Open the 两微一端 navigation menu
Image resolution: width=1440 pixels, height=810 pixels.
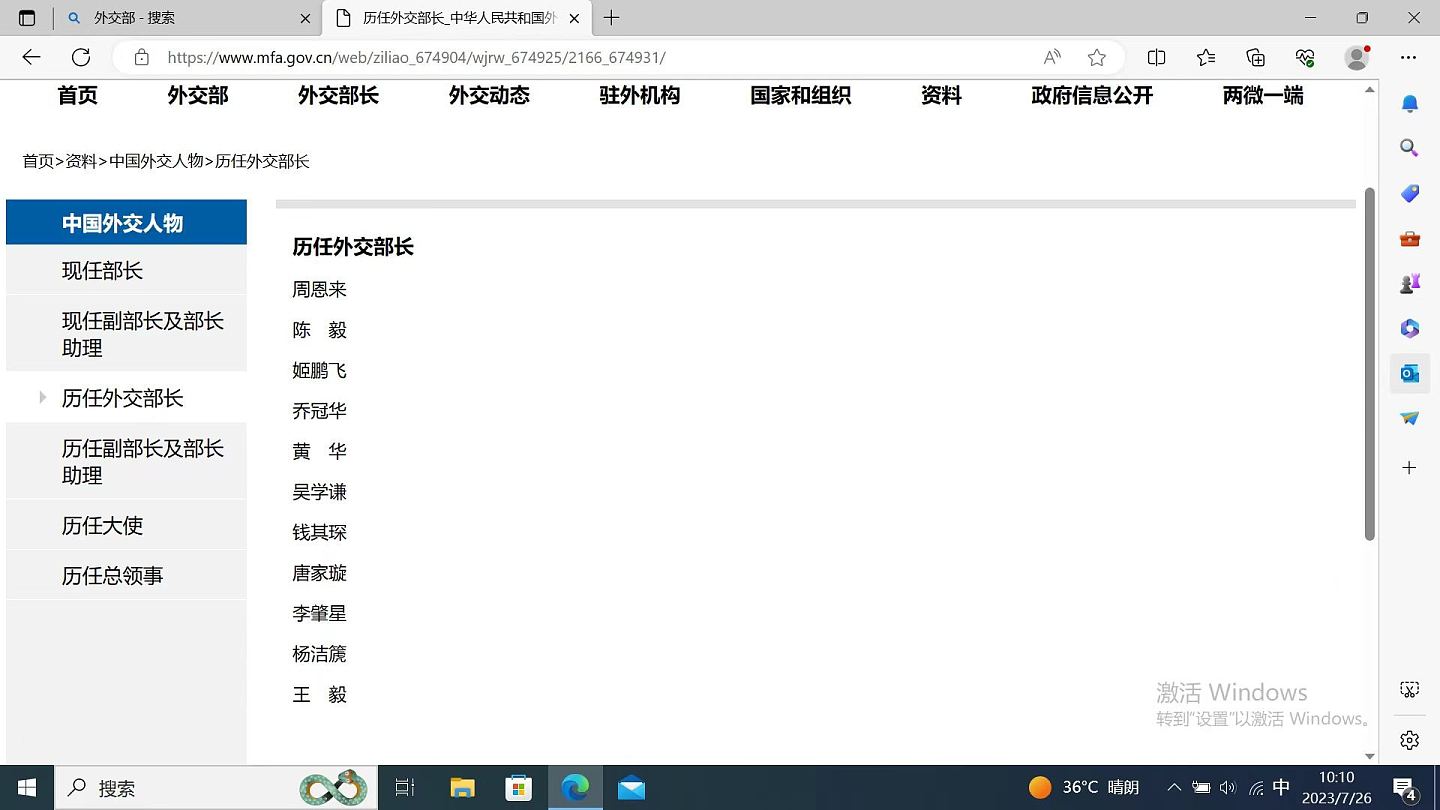click(1263, 96)
